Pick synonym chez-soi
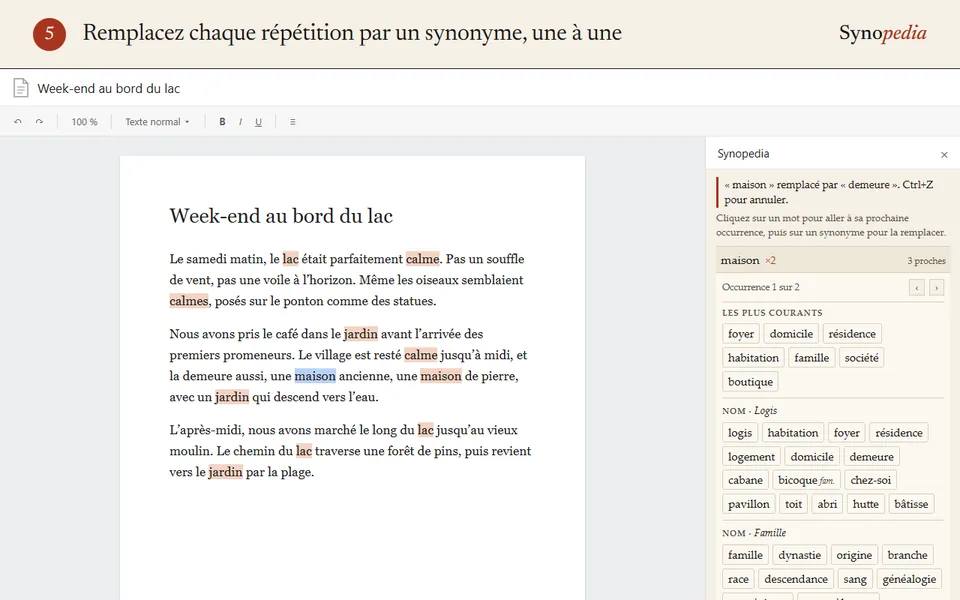This screenshot has width=960, height=600. 871,480
